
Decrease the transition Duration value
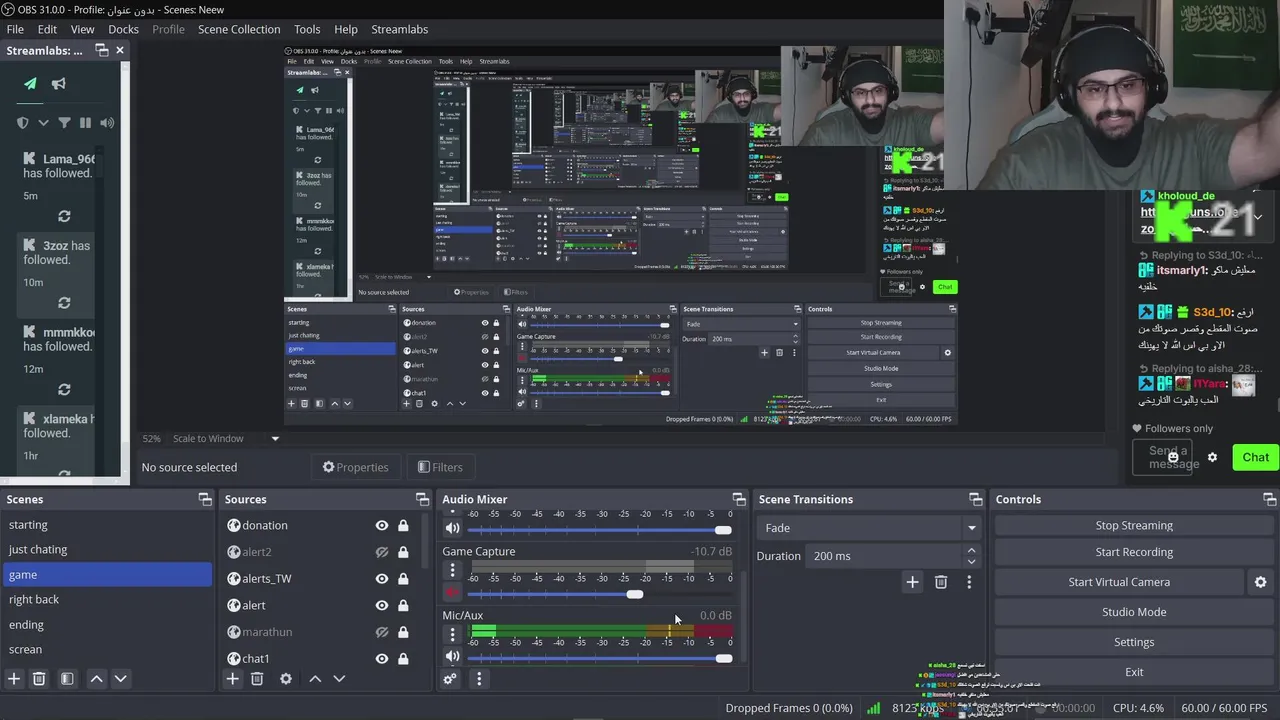(x=971, y=562)
